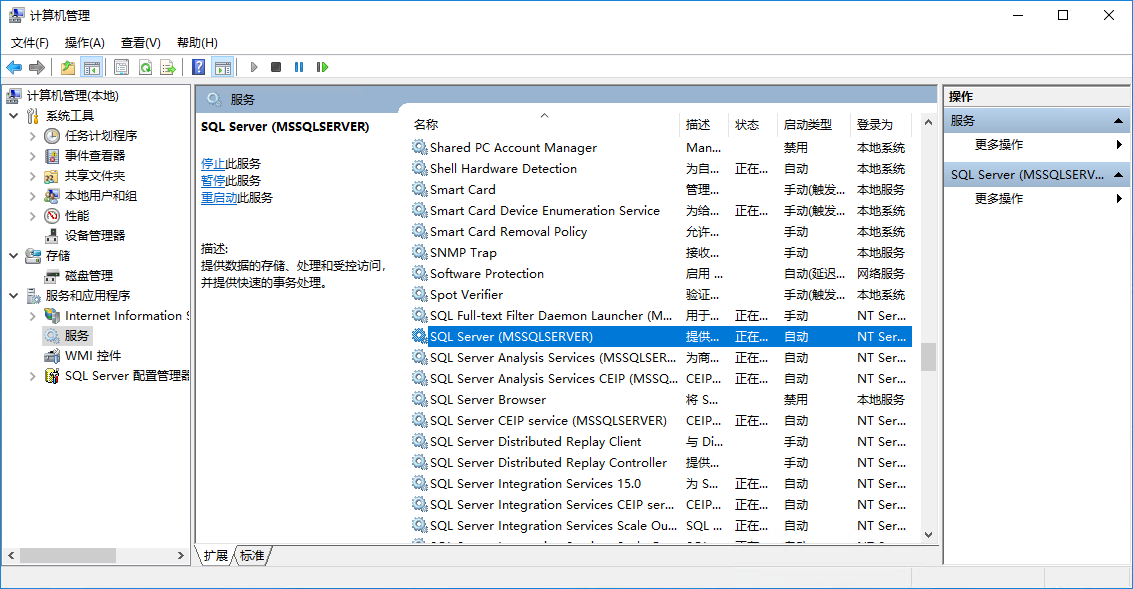Expand the SQL Server 配置管理器 tree node

[33, 376]
